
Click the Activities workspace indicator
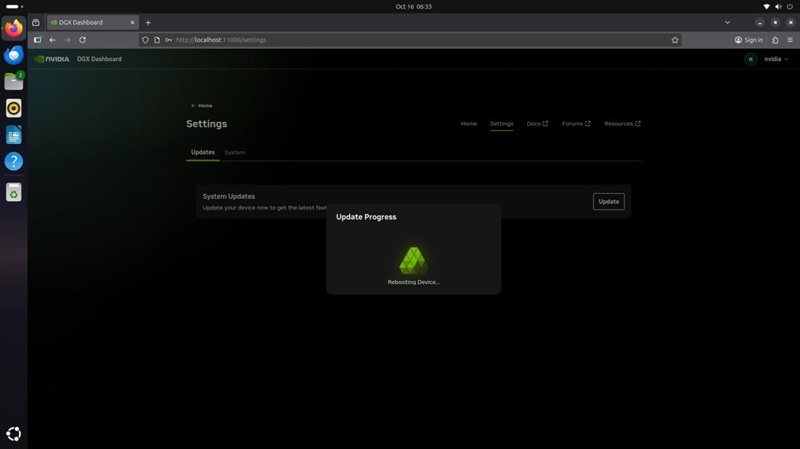coord(14,7)
